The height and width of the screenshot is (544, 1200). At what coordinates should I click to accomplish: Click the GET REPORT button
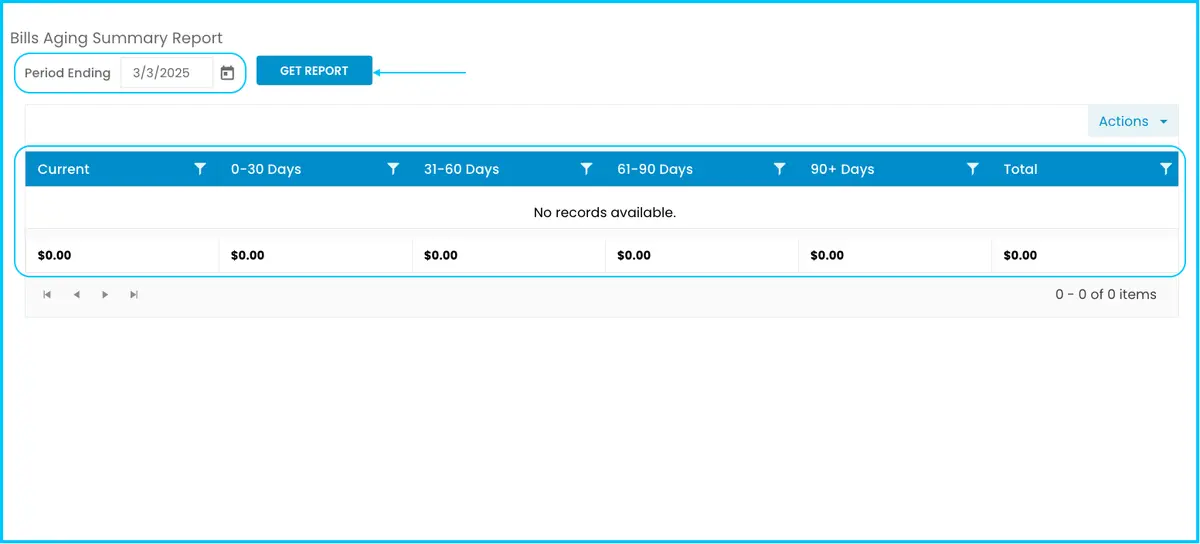[x=314, y=71]
